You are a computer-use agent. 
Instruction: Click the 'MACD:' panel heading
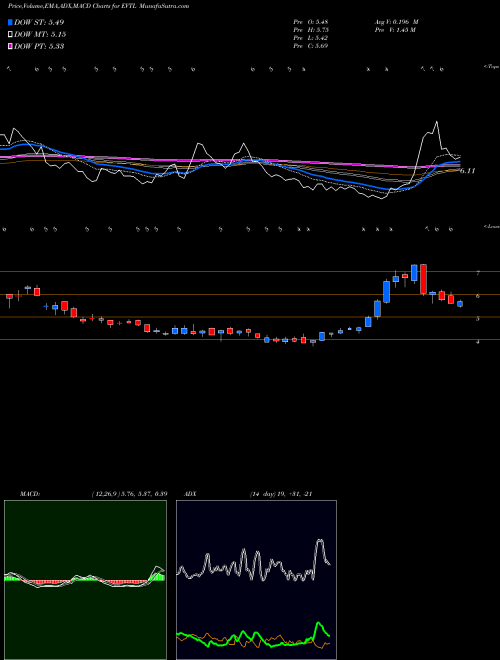coord(30,494)
